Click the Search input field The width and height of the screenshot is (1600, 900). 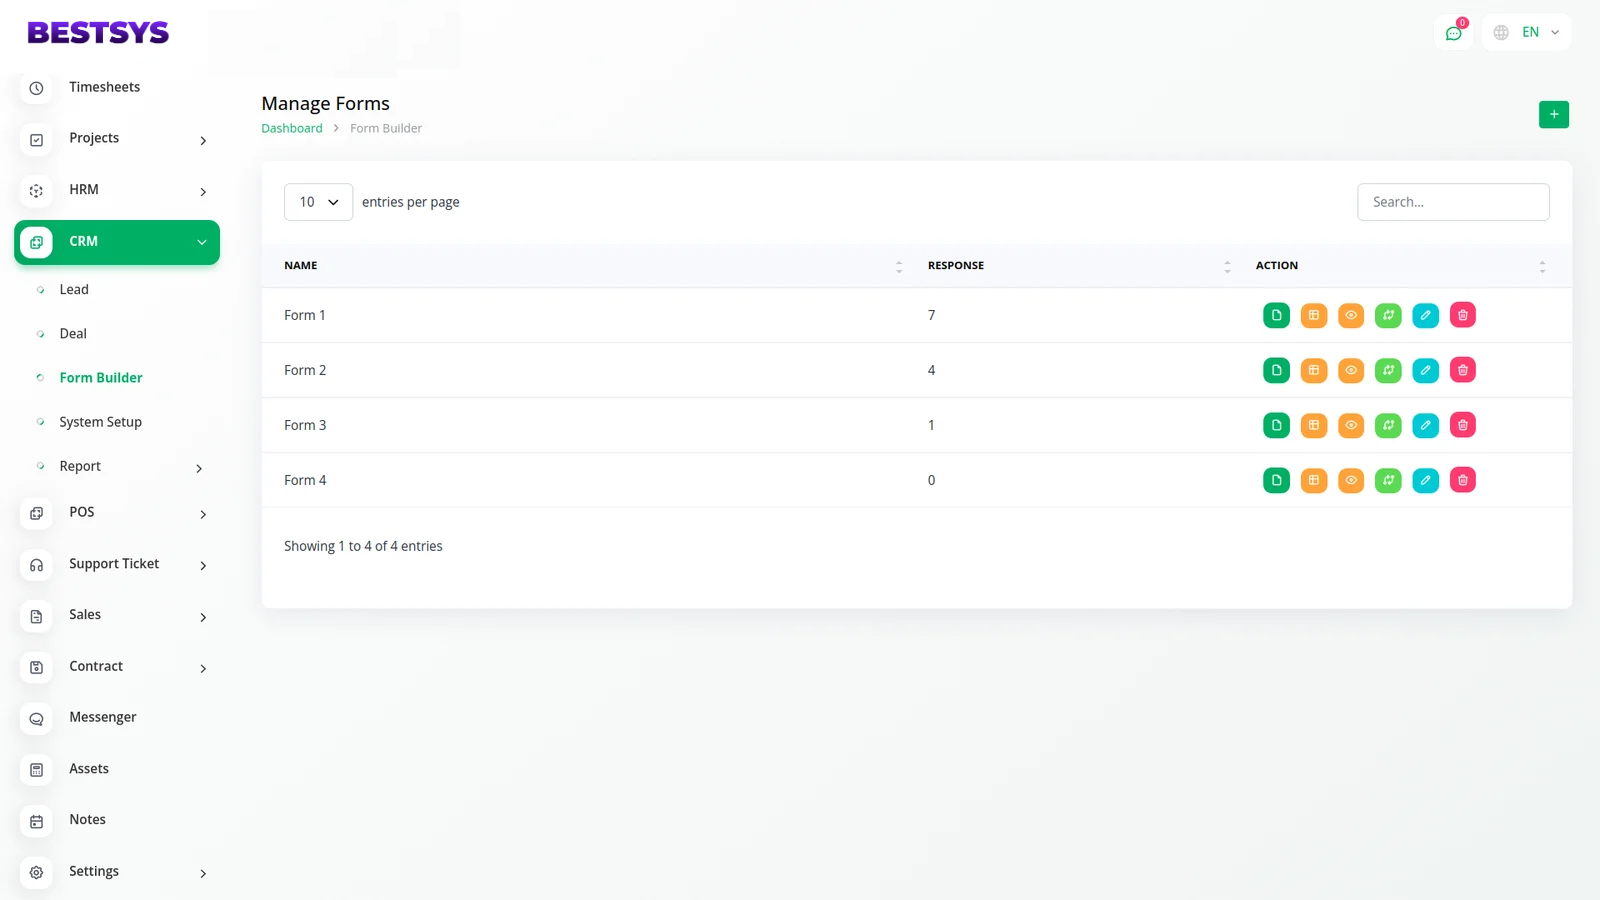click(1452, 202)
